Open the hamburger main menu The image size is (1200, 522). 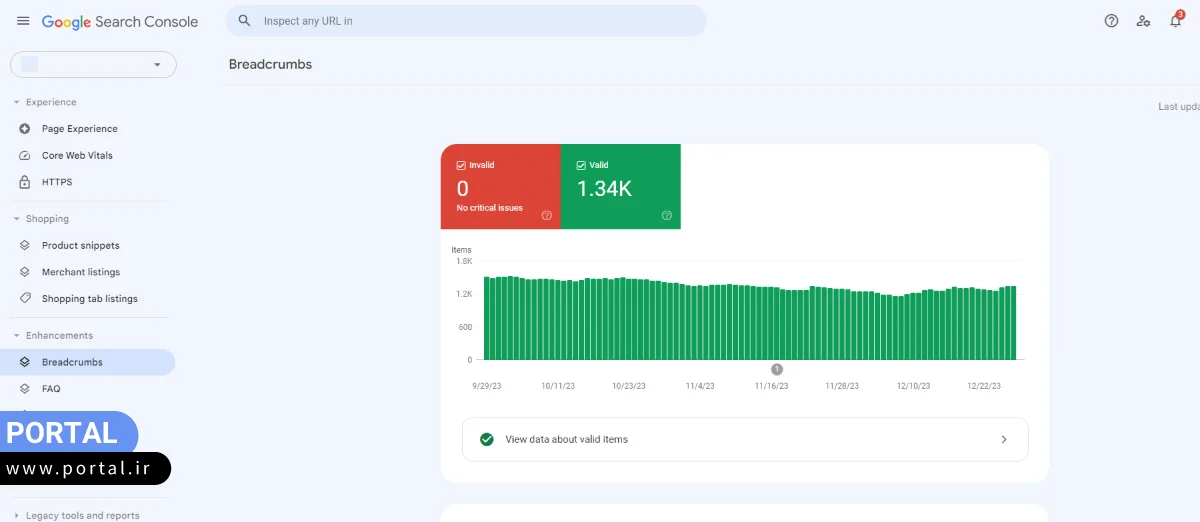[x=23, y=21]
